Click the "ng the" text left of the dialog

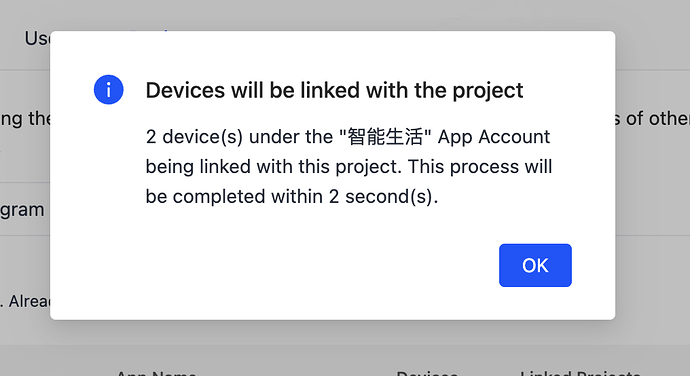pyautogui.click(x=25, y=119)
